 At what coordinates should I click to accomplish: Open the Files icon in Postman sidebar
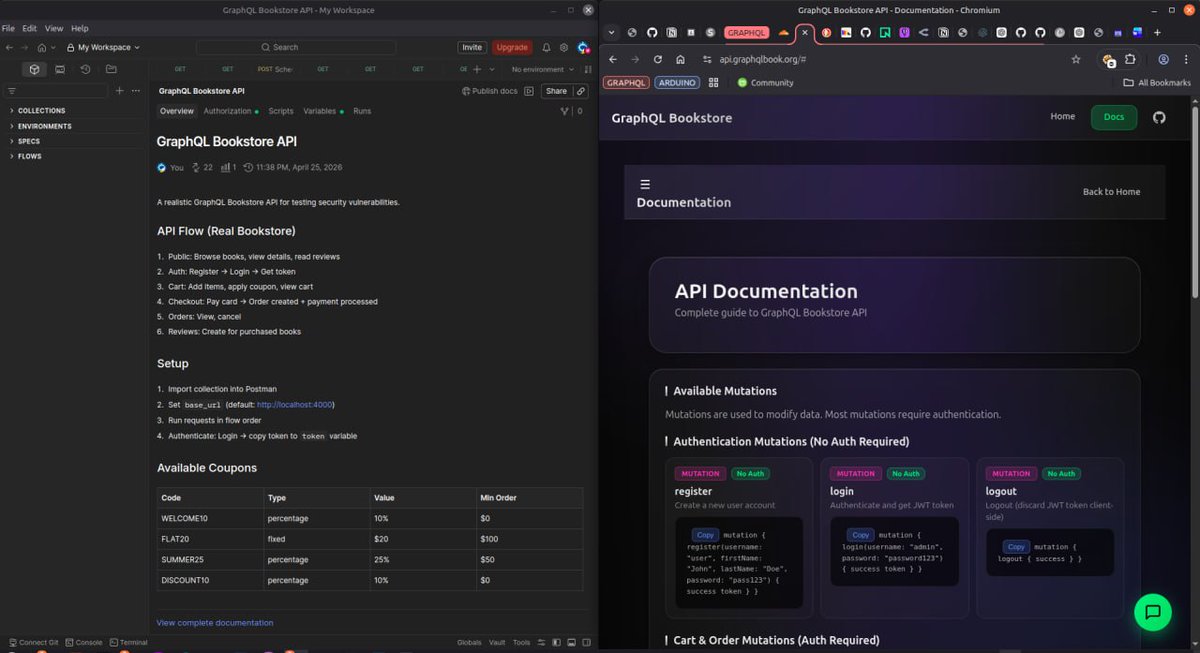111,69
